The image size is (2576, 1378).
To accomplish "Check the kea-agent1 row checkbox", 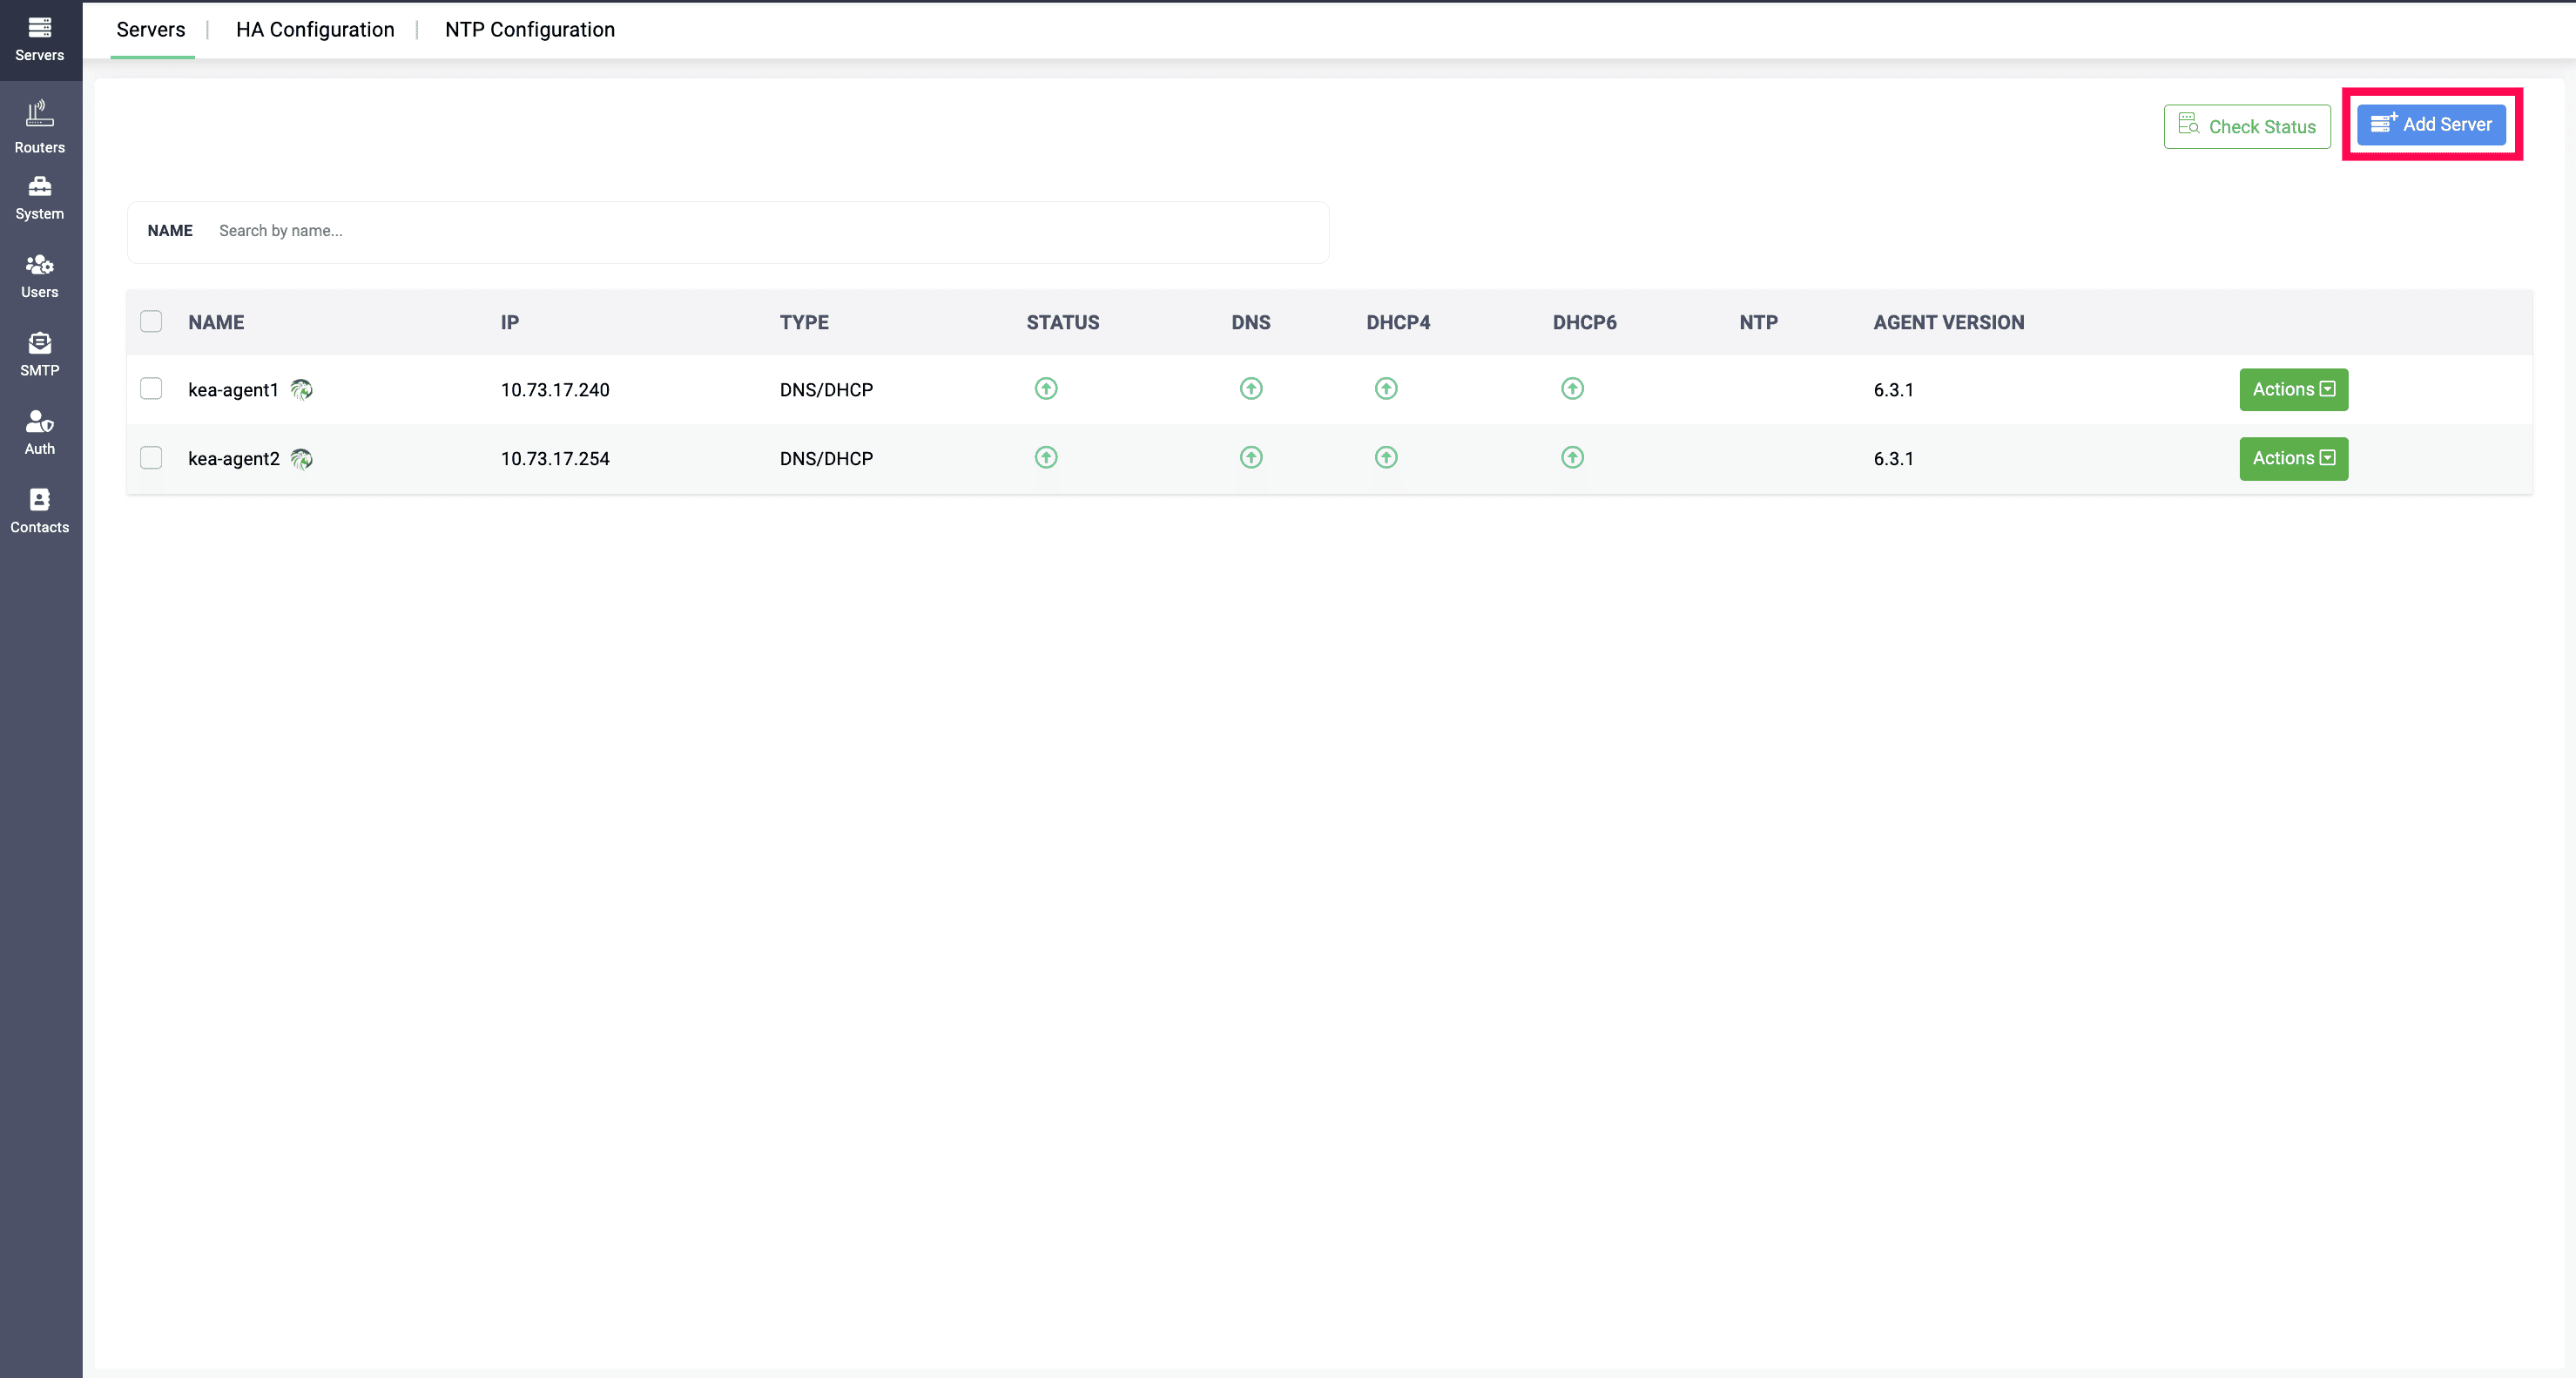I will point(151,389).
